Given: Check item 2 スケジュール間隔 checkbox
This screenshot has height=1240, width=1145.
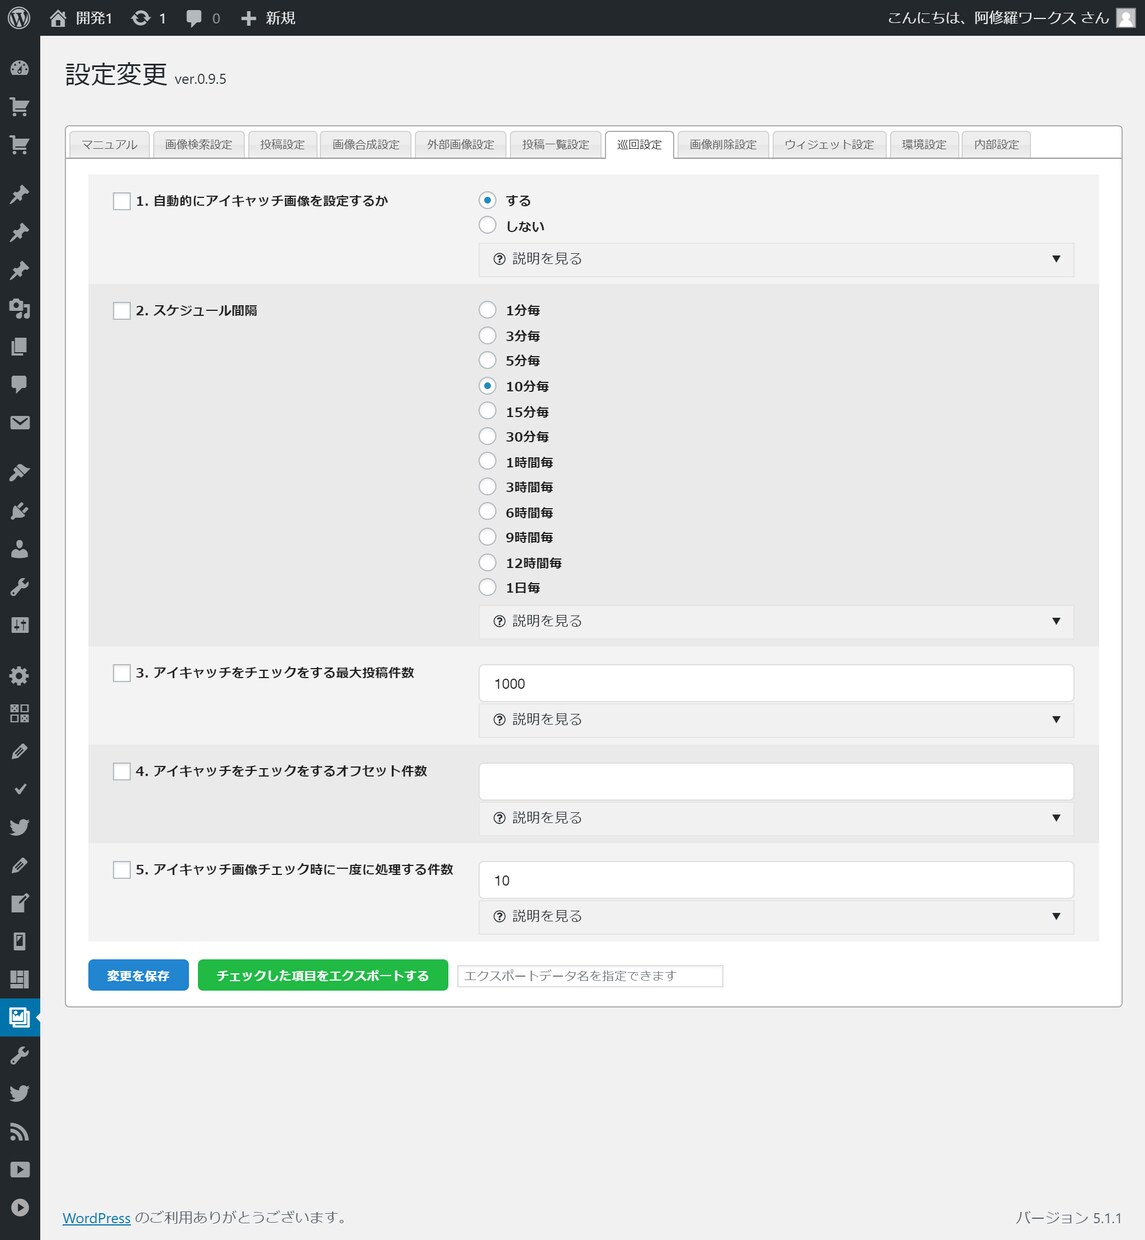Looking at the screenshot, I should click(x=122, y=311).
